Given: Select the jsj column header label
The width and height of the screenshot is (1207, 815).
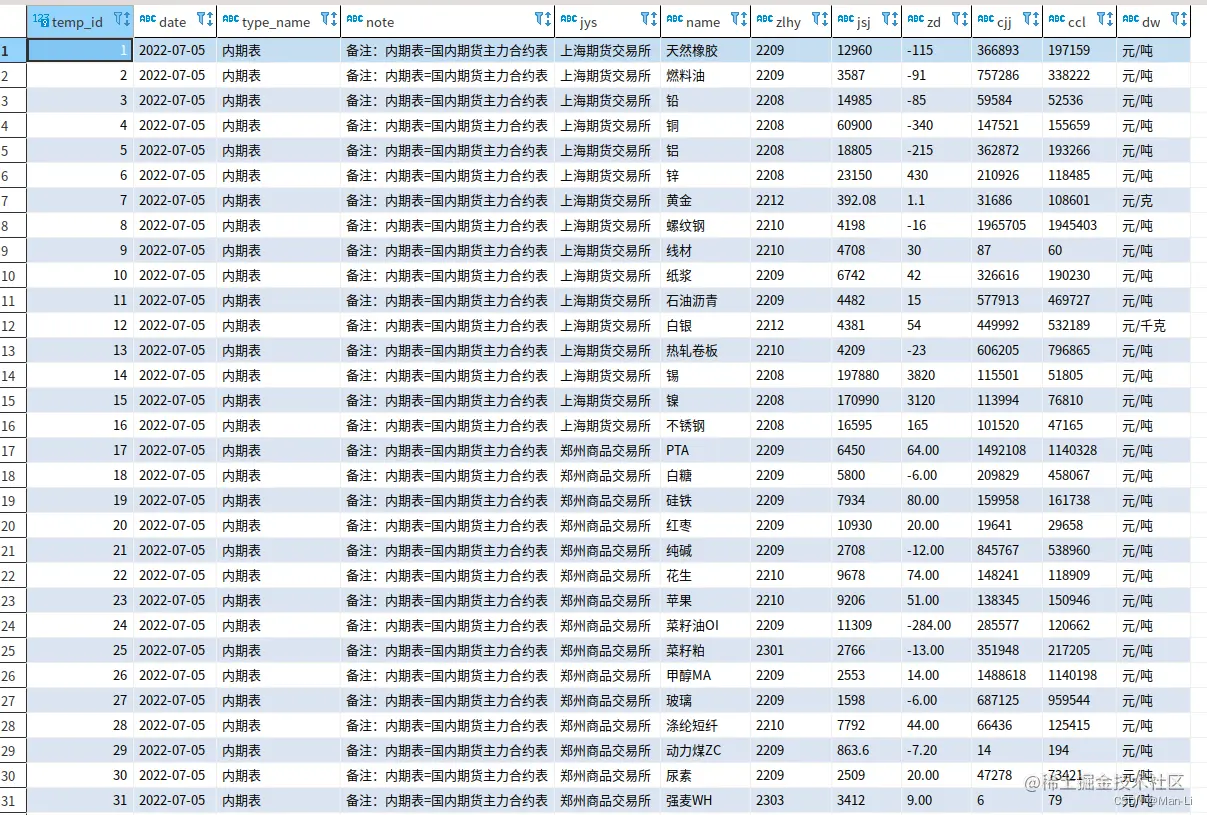Looking at the screenshot, I should [x=863, y=22].
